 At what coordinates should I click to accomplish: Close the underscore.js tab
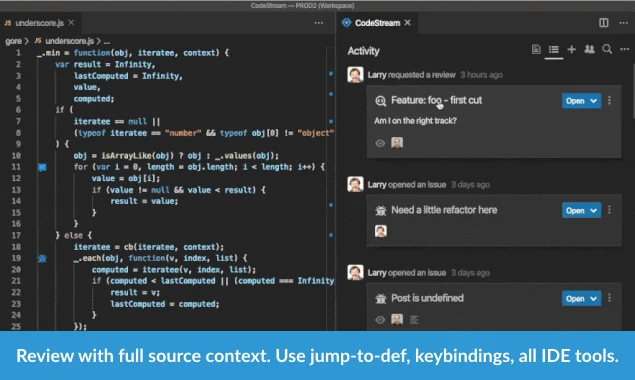click(71, 23)
